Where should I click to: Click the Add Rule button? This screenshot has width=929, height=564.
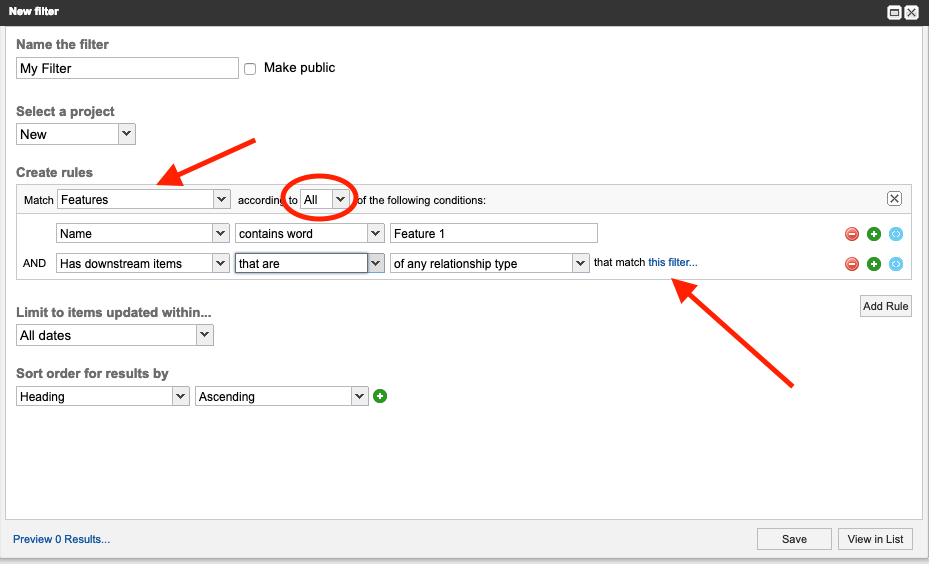pyautogui.click(x=885, y=306)
